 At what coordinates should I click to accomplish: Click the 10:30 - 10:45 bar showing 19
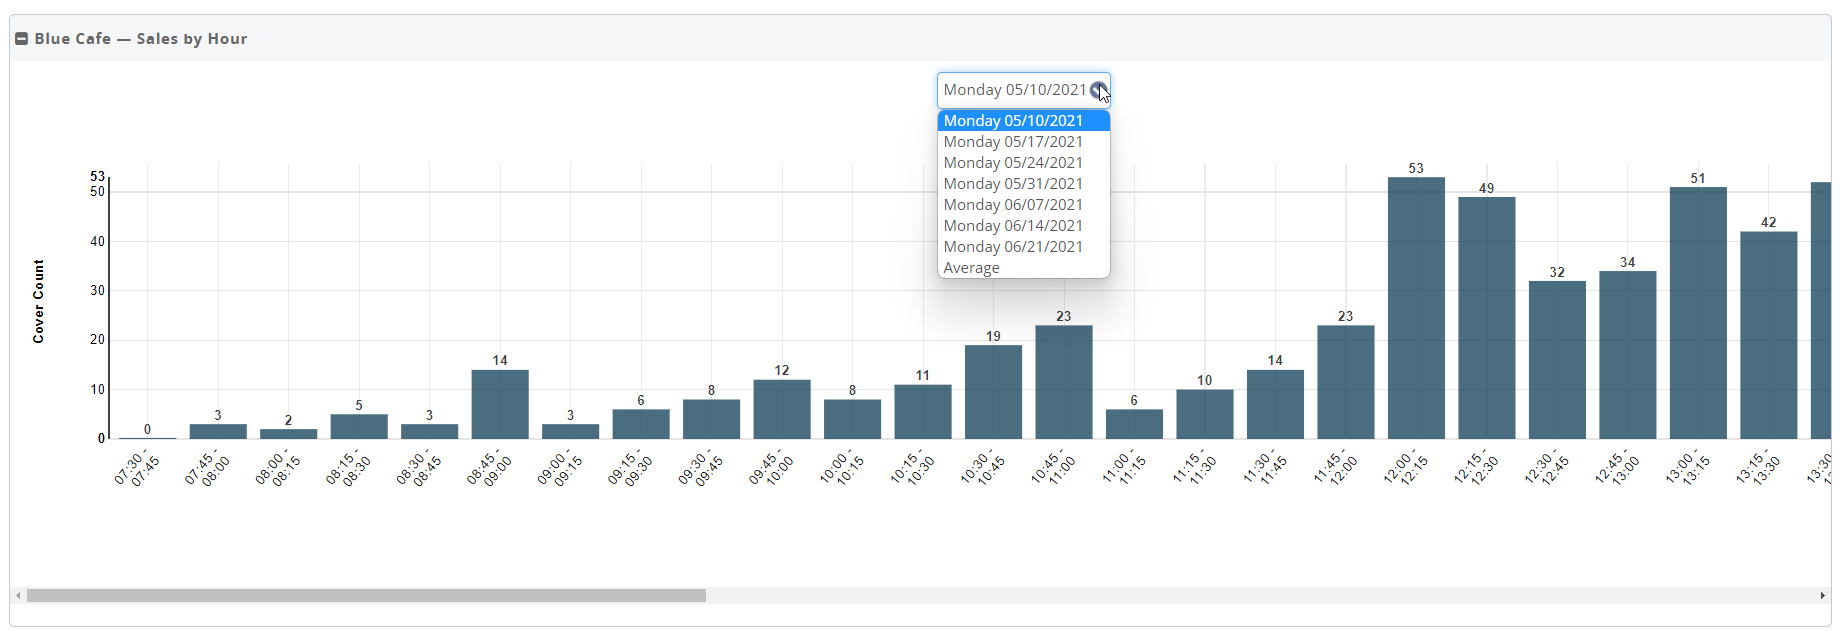pyautogui.click(x=993, y=392)
